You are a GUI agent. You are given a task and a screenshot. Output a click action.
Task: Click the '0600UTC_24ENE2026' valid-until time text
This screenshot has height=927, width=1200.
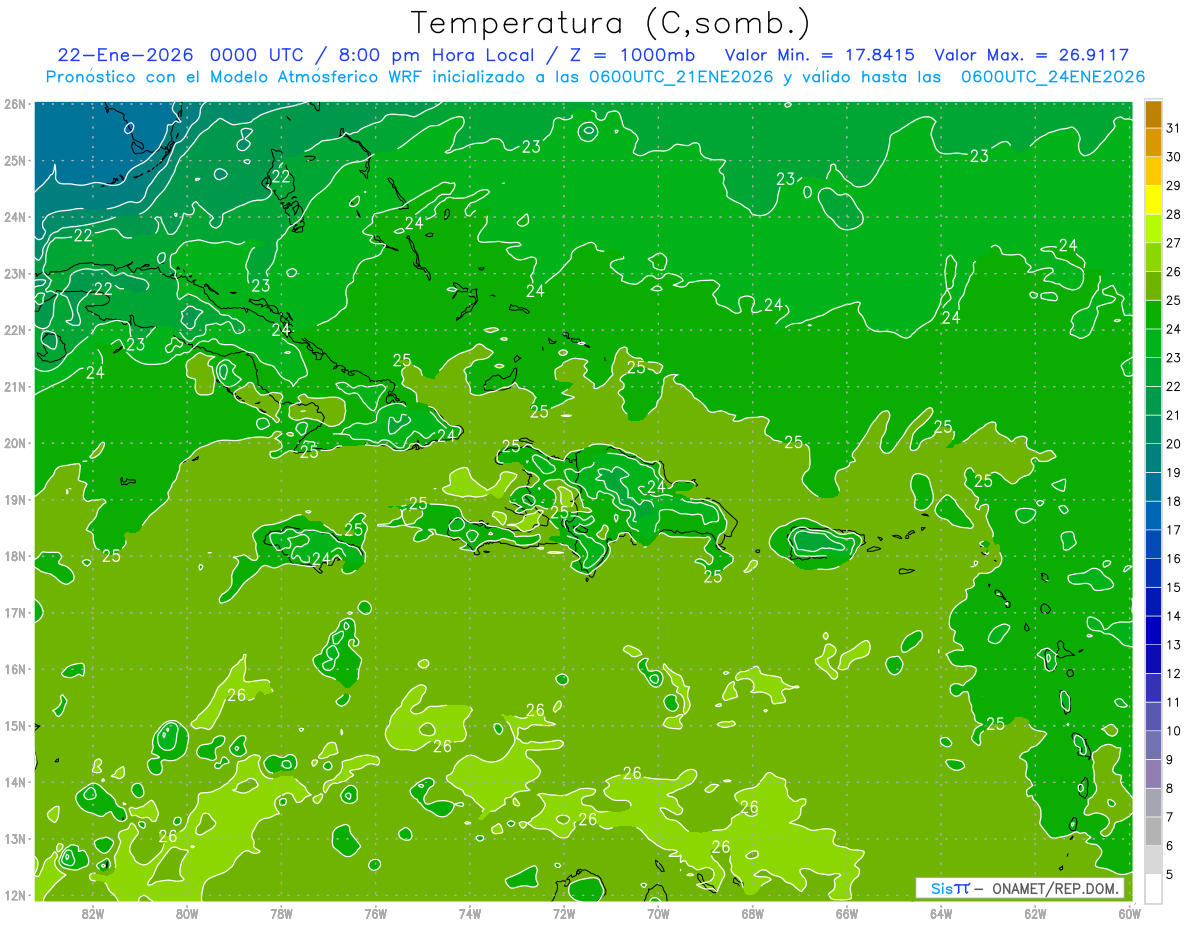(x=1052, y=77)
